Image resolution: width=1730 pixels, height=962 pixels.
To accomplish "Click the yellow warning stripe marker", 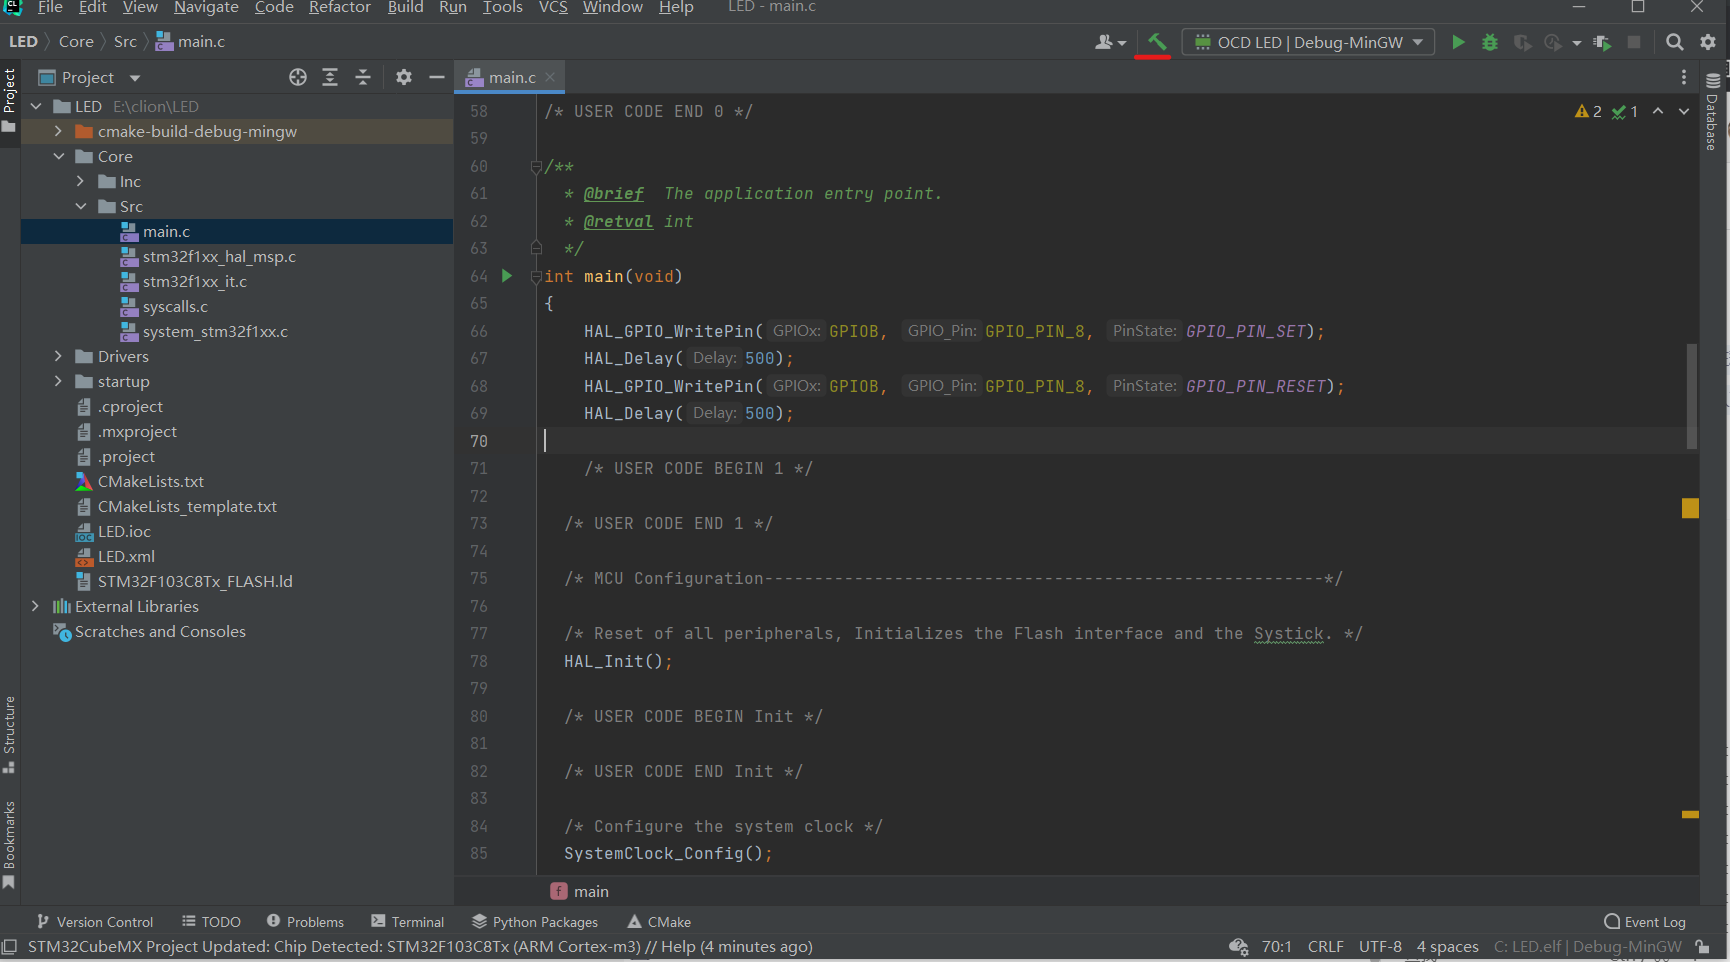I will pyautogui.click(x=1690, y=508).
